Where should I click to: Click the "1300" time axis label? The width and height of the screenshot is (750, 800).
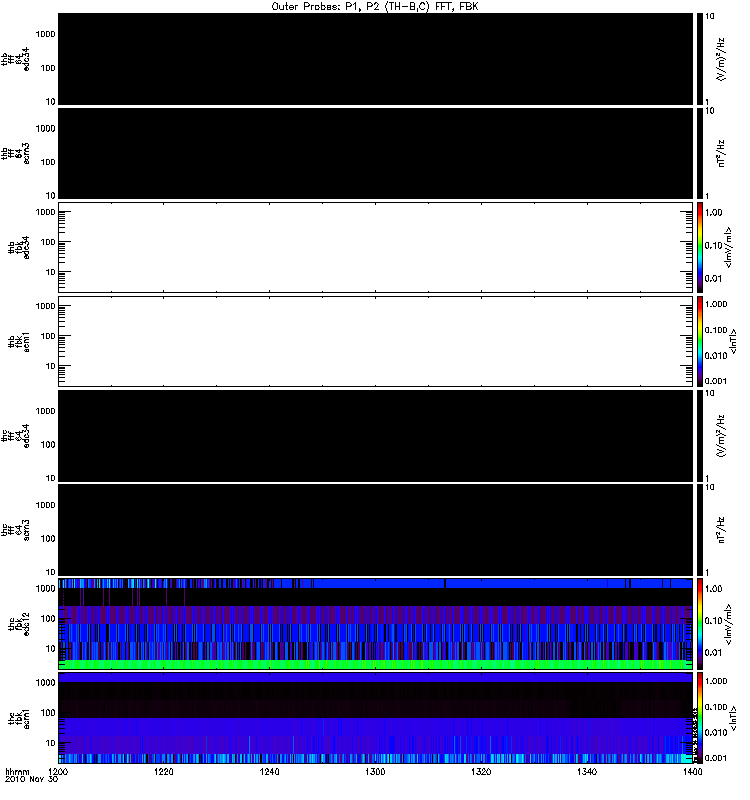(x=375, y=771)
